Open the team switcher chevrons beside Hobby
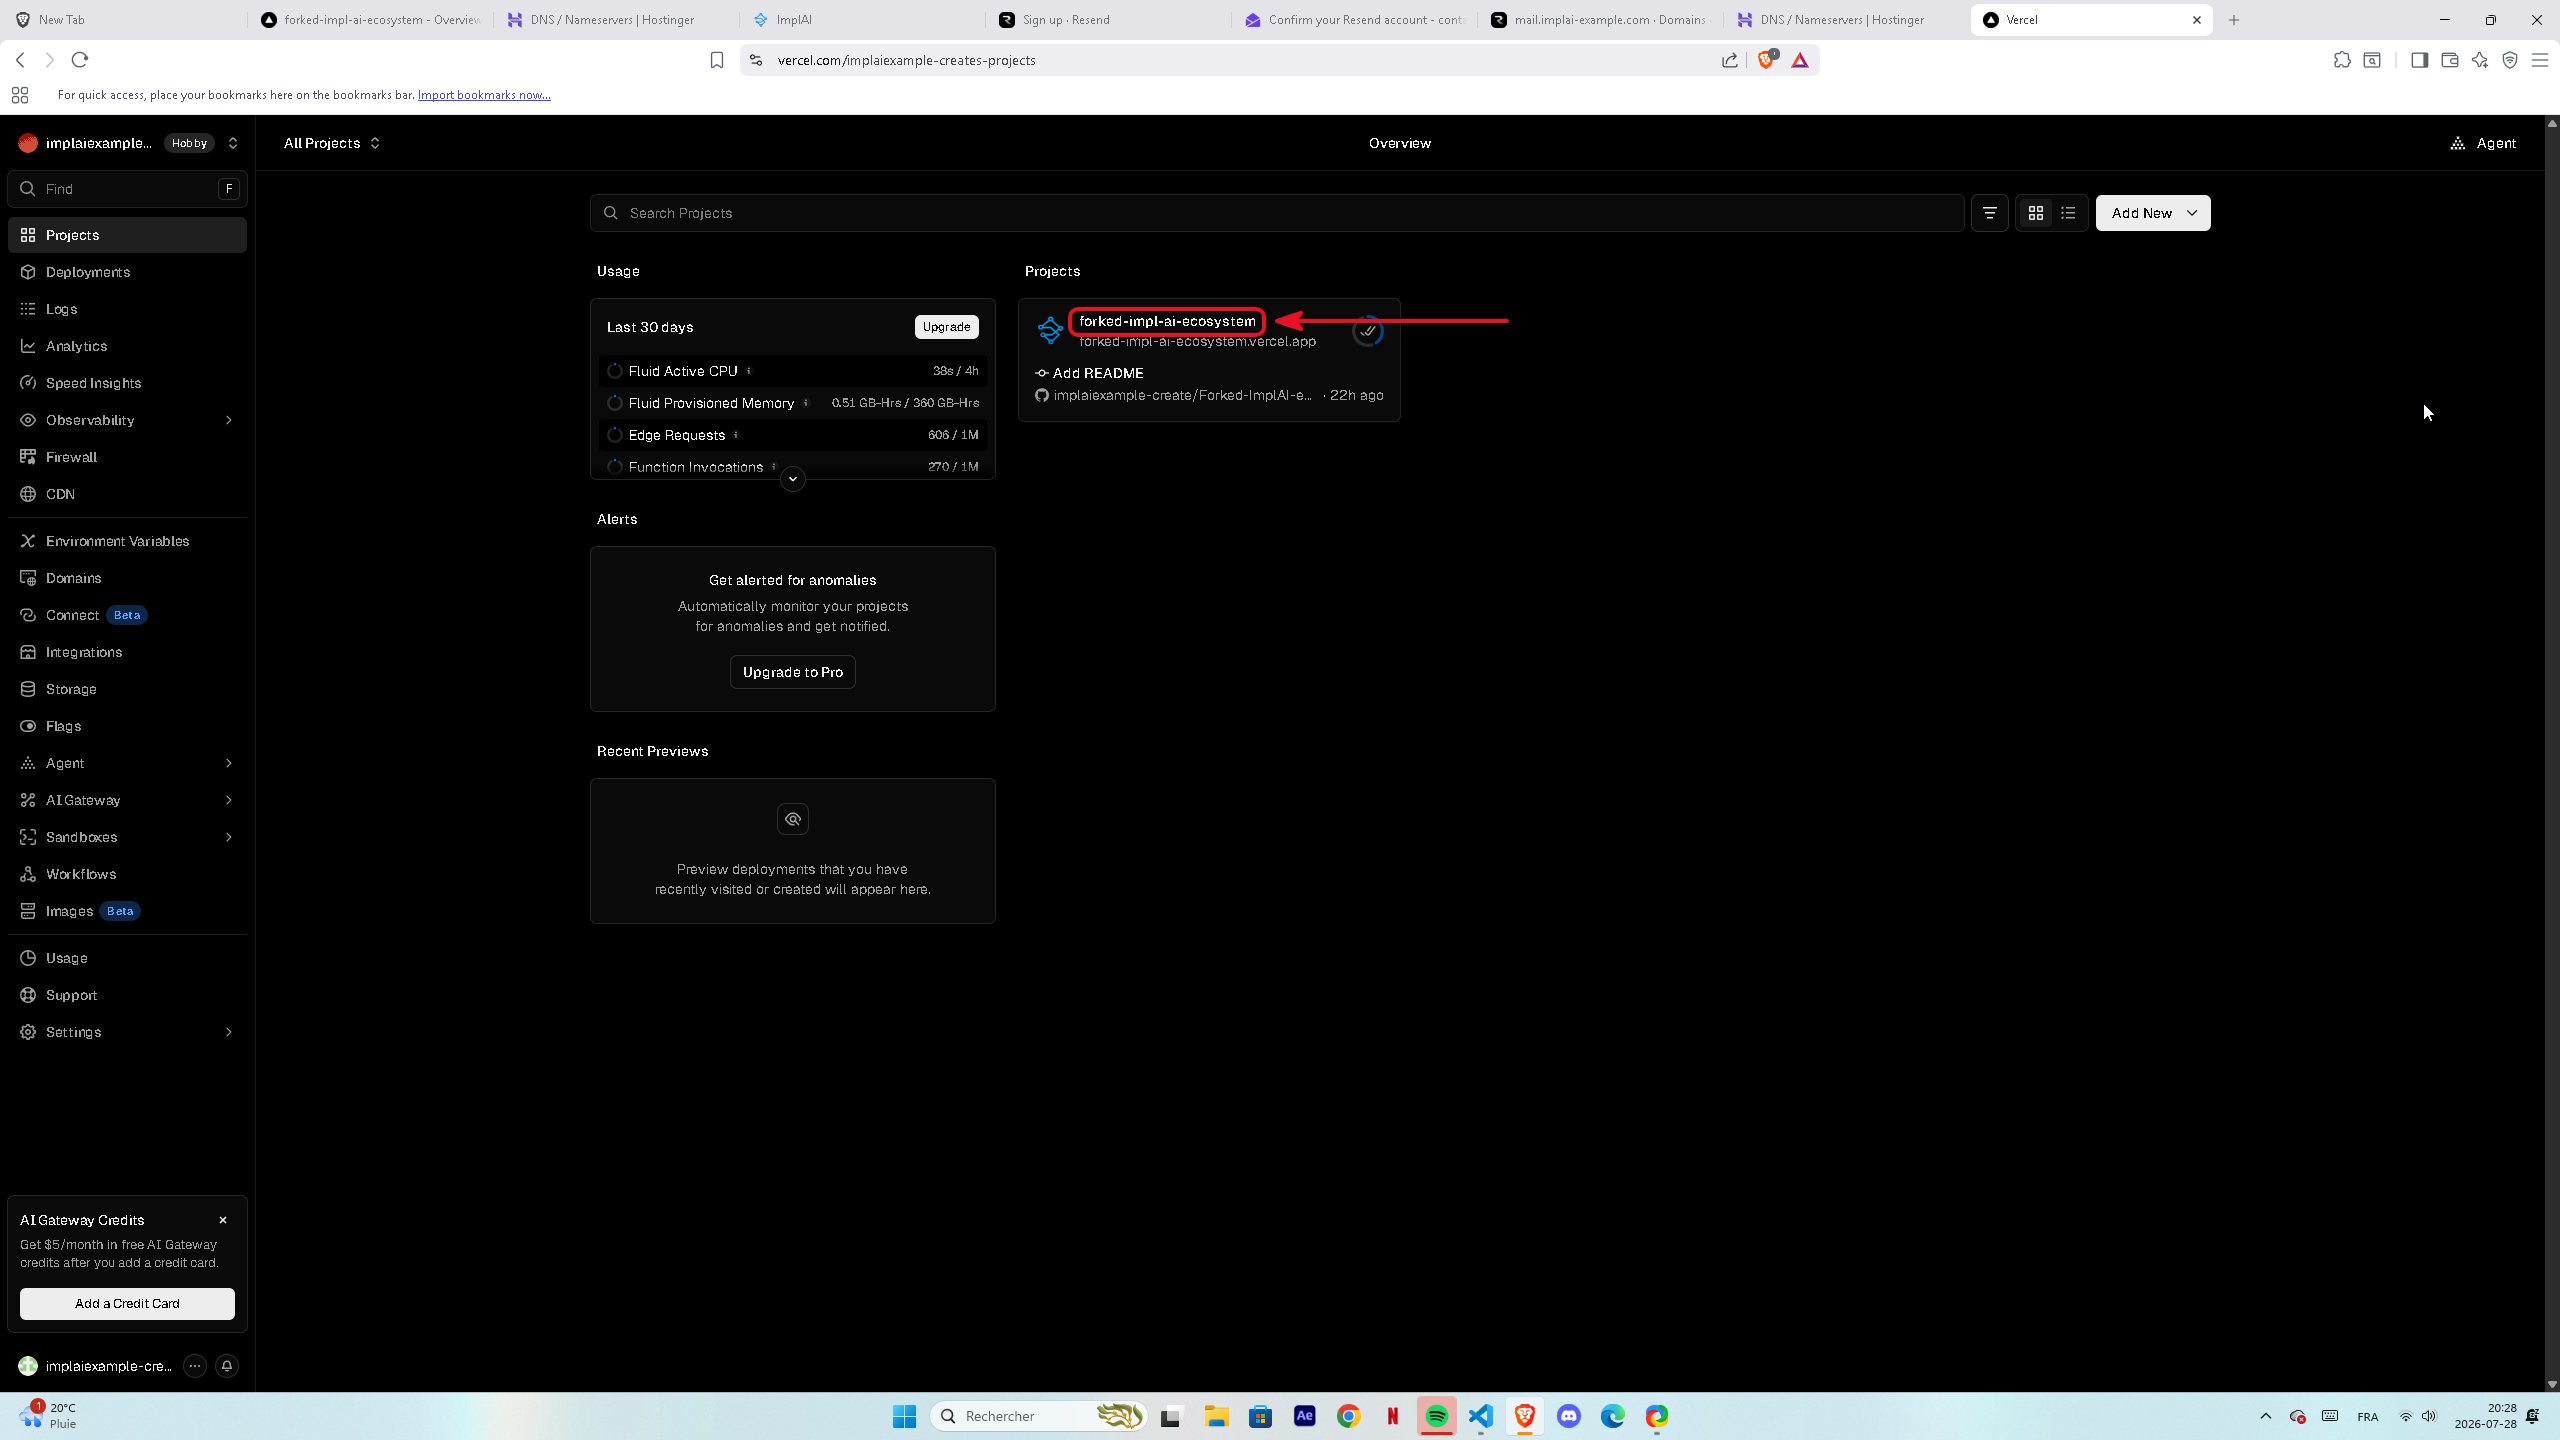 coord(233,143)
